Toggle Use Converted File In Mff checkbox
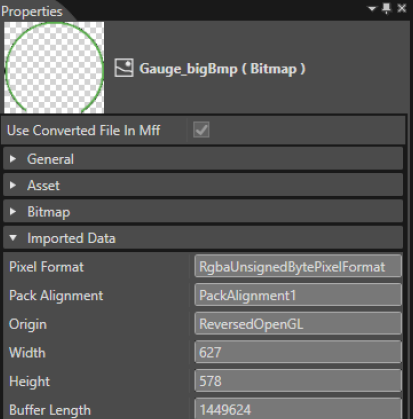The height and width of the screenshot is (419, 413). [201, 130]
